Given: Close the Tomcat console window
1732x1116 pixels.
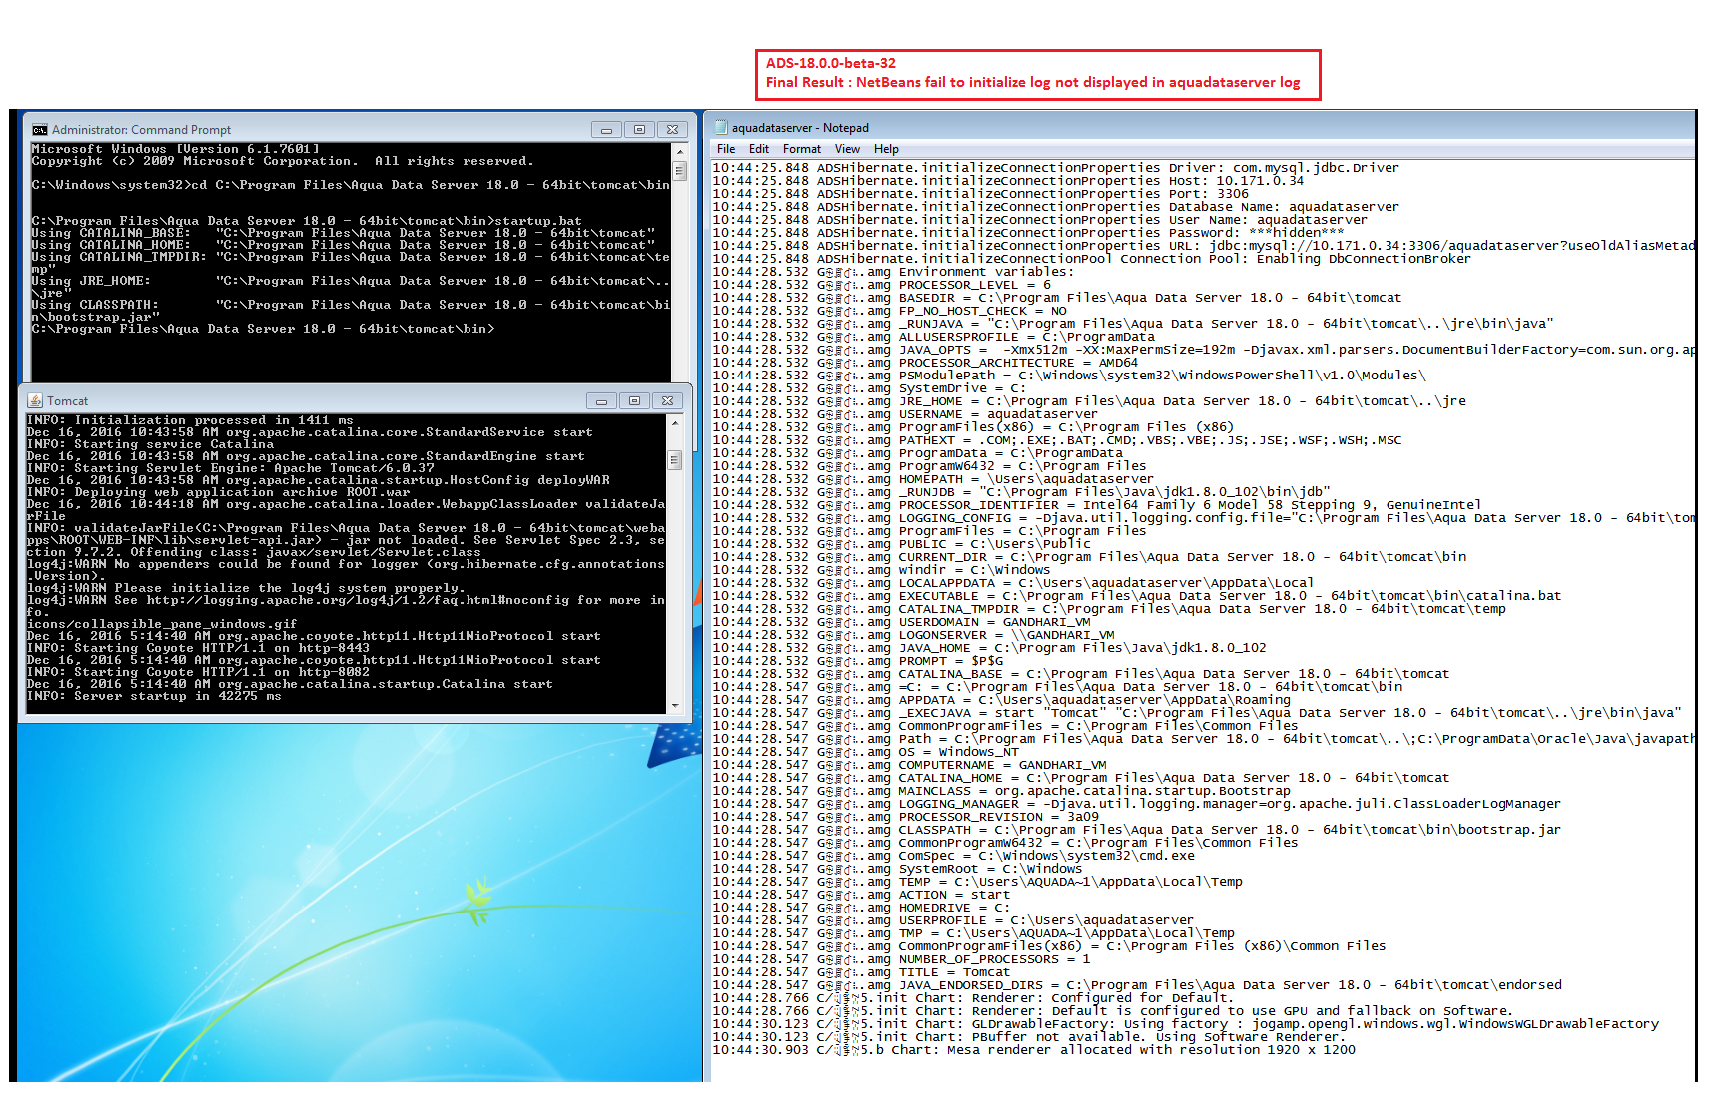Looking at the screenshot, I should [x=668, y=401].
